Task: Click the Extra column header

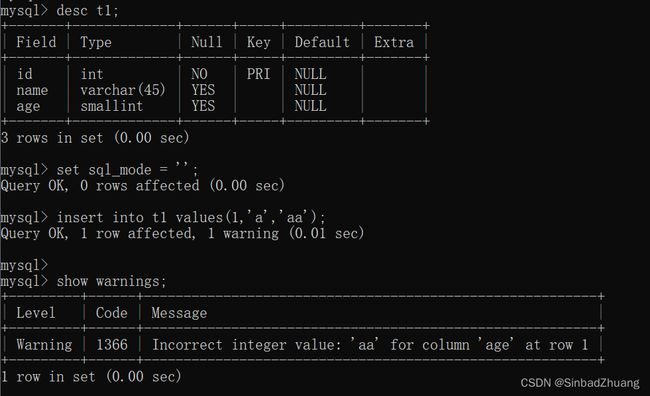Action: pyautogui.click(x=394, y=42)
